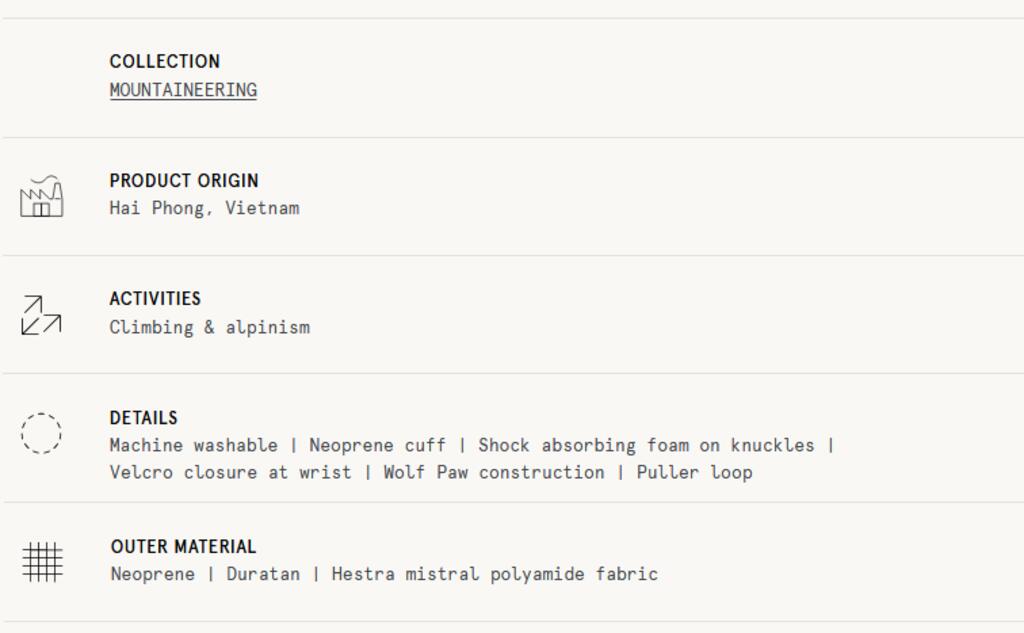Click the Duratan material text

tap(263, 574)
